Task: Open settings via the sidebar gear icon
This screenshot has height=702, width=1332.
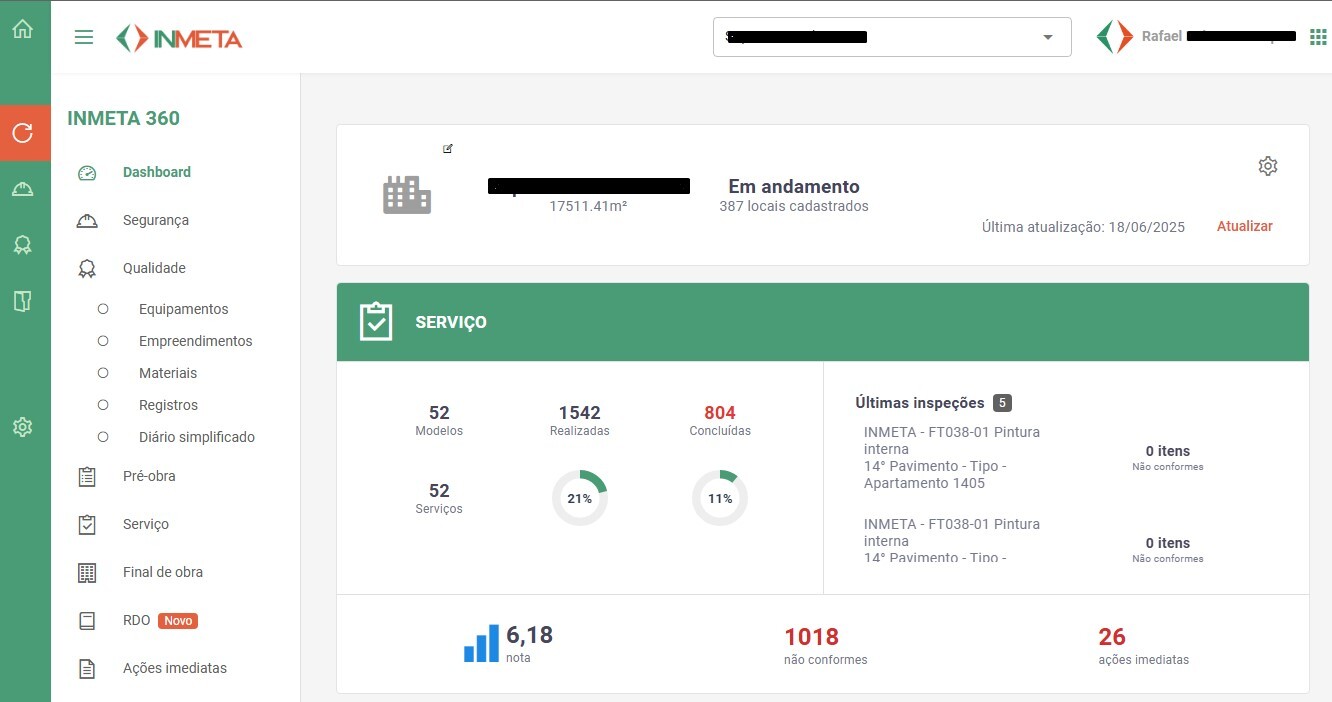Action: (24, 427)
